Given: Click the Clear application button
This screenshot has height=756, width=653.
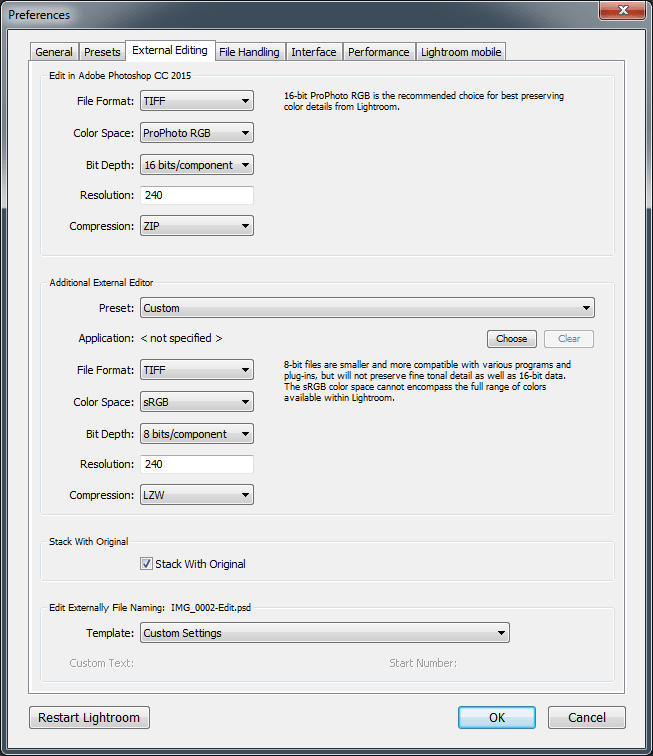Looking at the screenshot, I should [x=569, y=338].
